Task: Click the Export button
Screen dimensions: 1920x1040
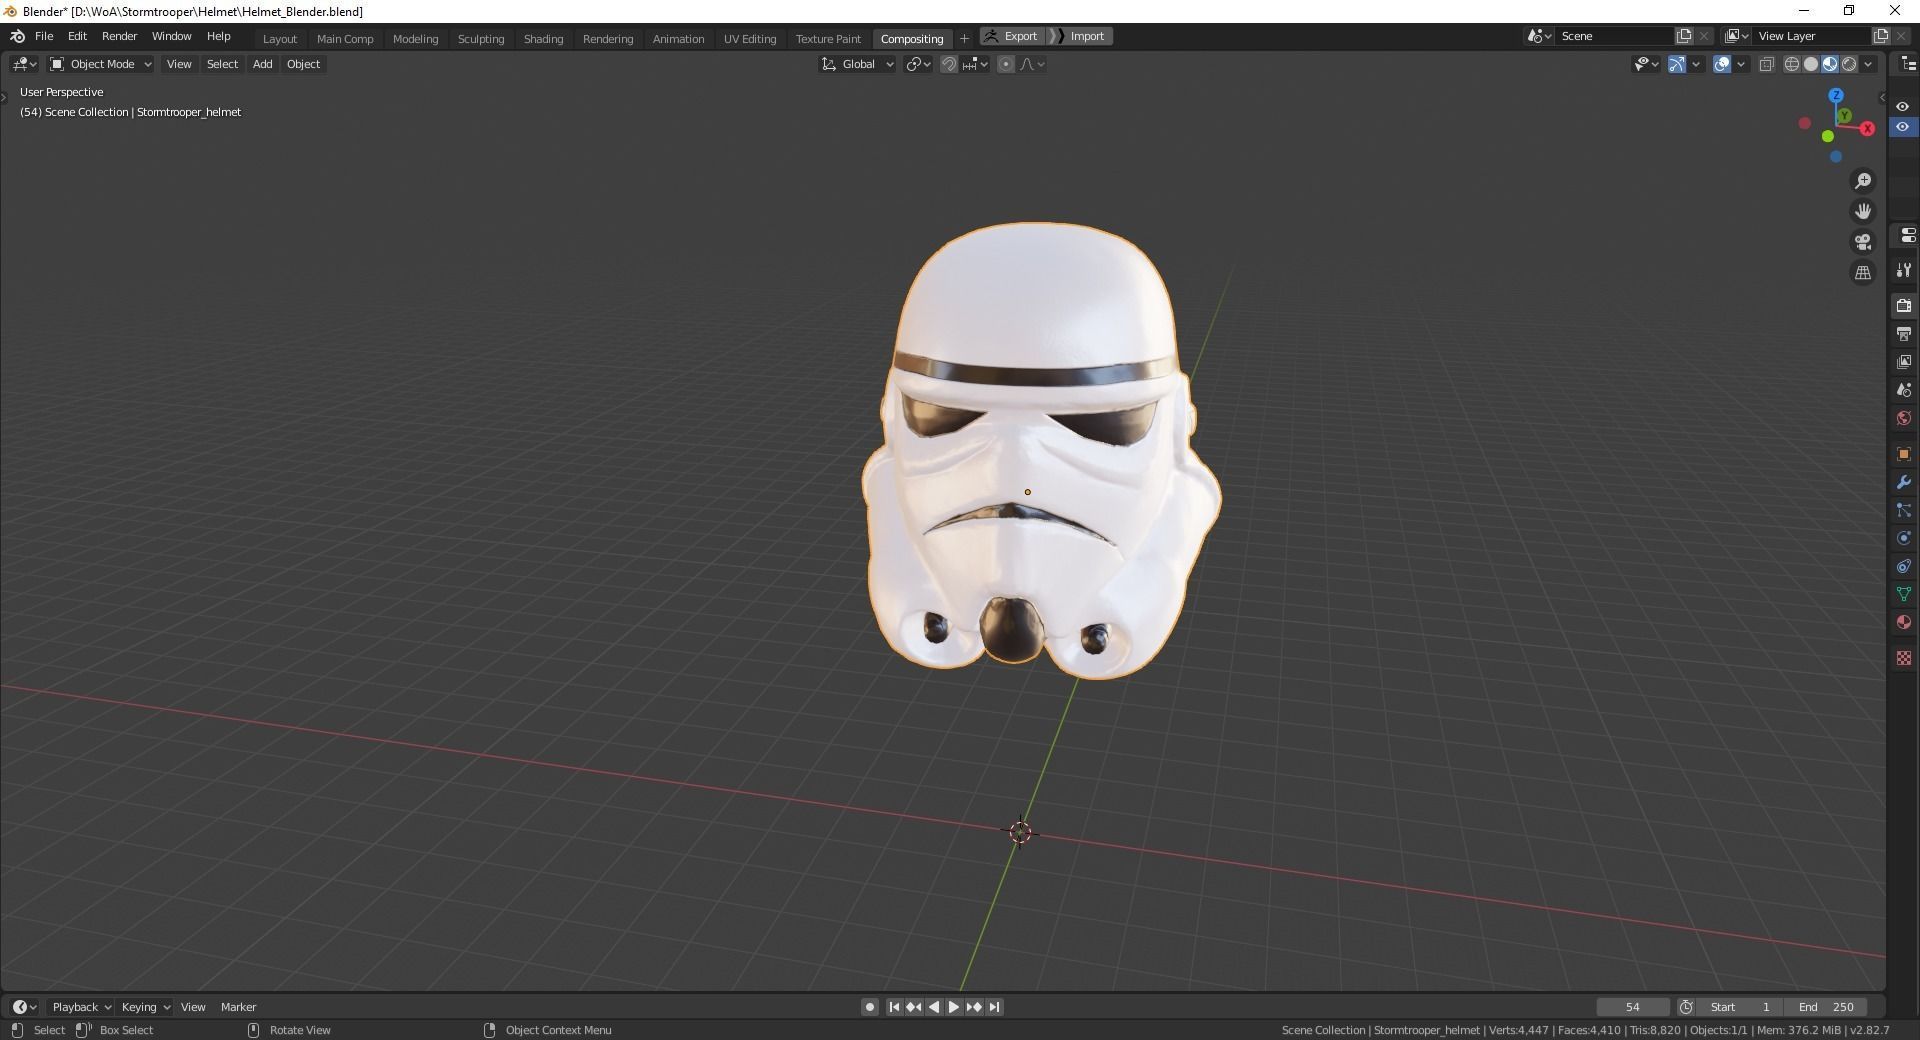Action: pyautogui.click(x=1012, y=36)
